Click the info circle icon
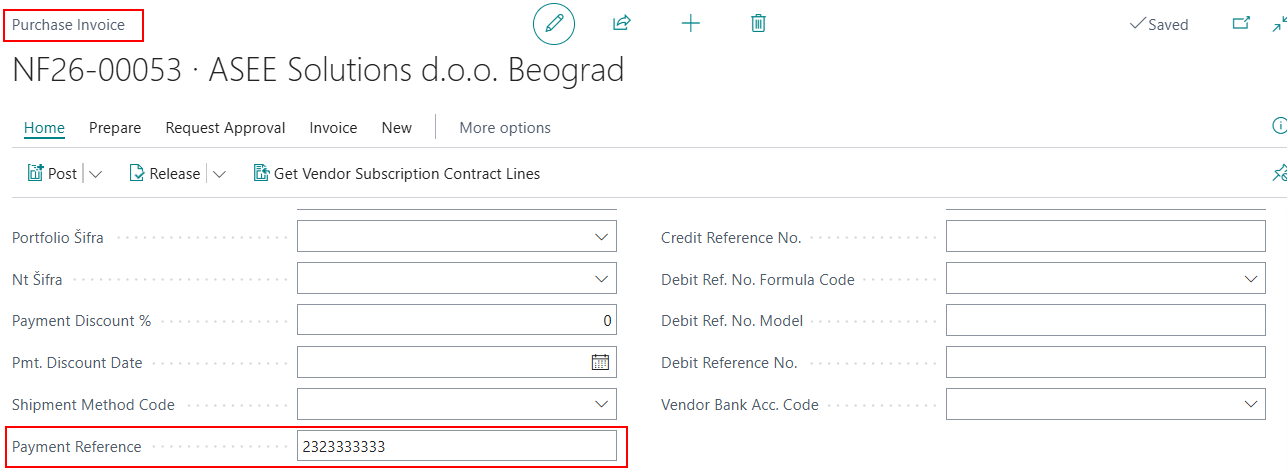This screenshot has width=1287, height=474. (1279, 126)
